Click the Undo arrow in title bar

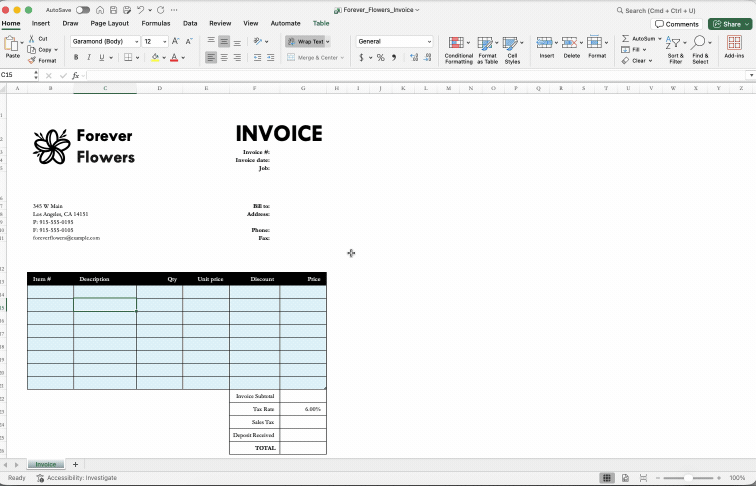tap(140, 10)
